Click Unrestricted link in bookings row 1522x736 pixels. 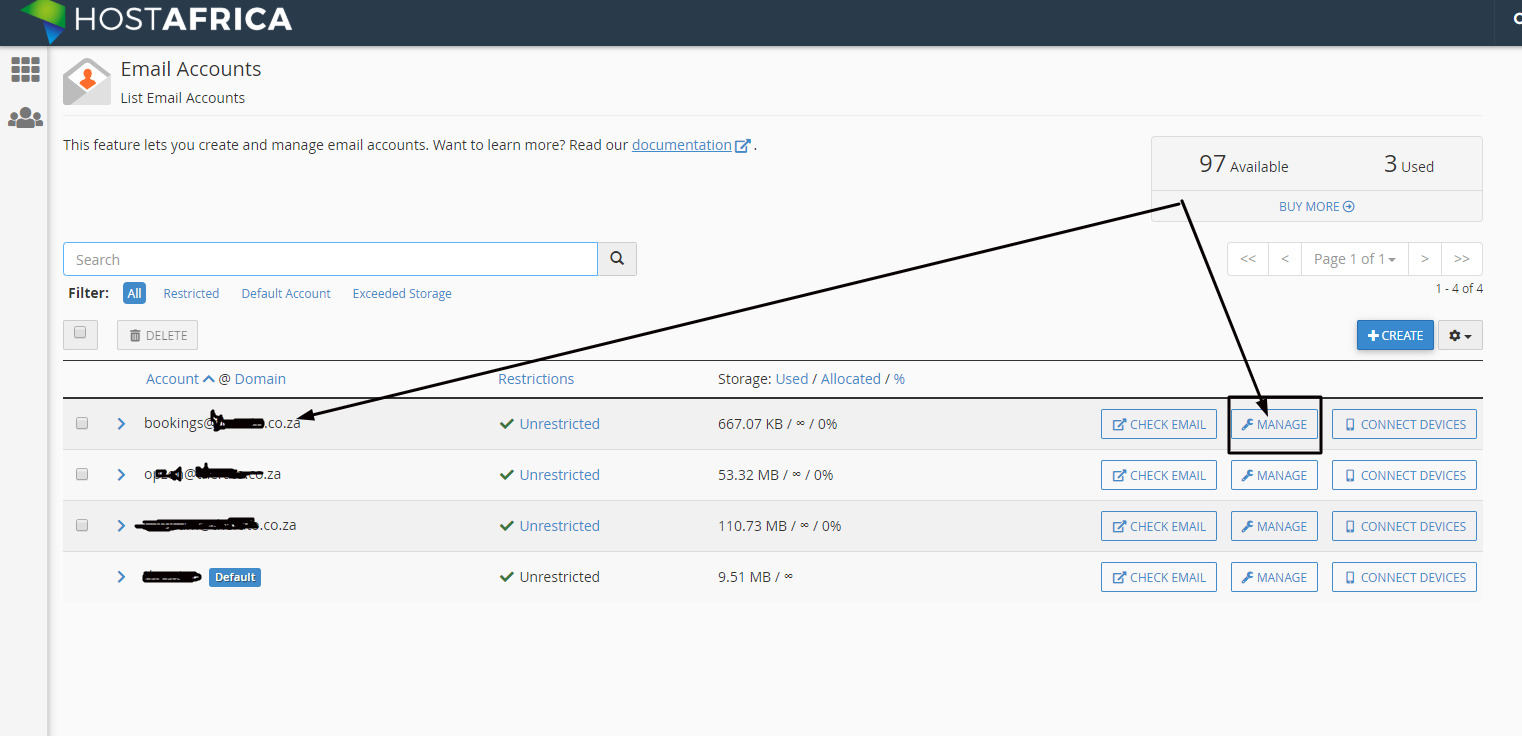(560, 424)
